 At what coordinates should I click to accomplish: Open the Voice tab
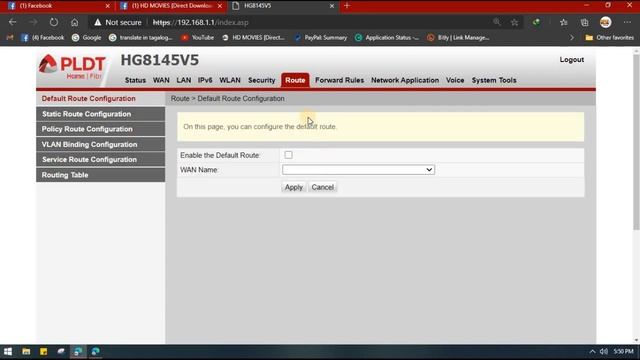[x=455, y=80]
